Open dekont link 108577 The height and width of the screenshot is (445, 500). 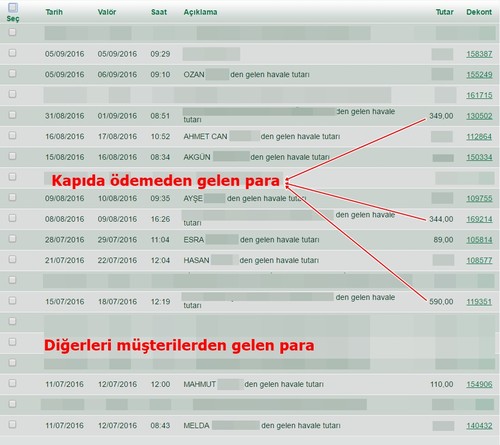click(x=479, y=260)
